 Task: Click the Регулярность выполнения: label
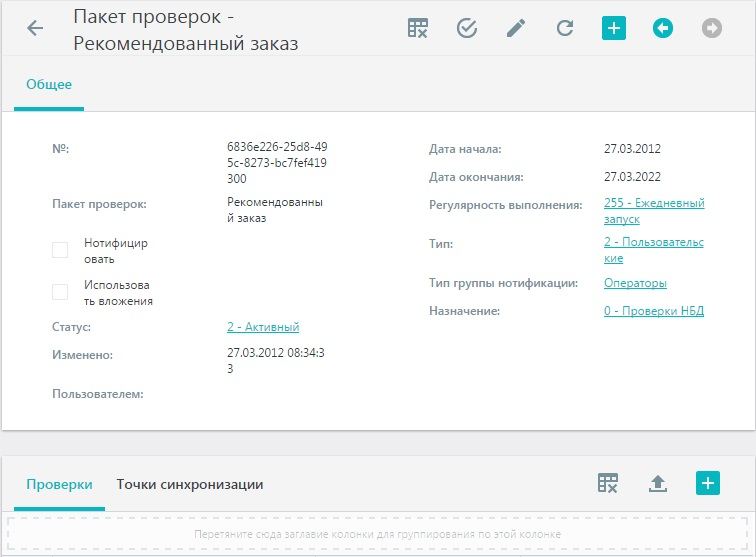click(506, 205)
